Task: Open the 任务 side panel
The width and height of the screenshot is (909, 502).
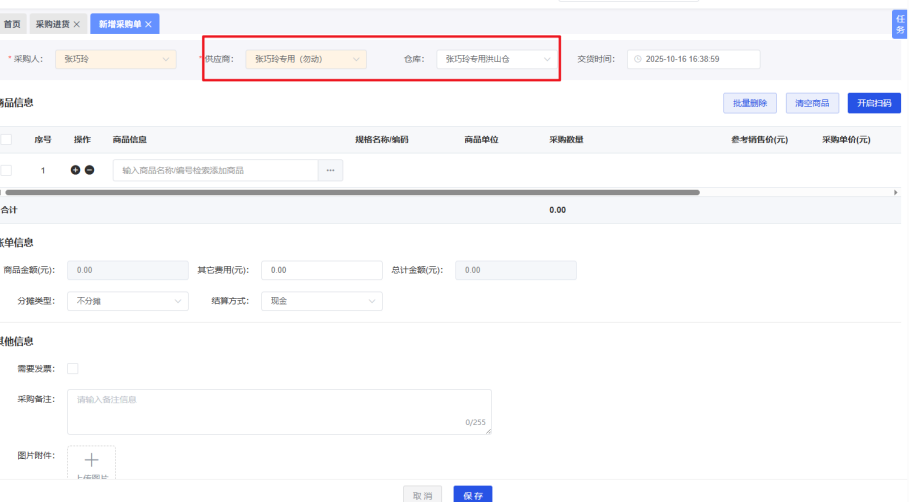Action: click(900, 24)
